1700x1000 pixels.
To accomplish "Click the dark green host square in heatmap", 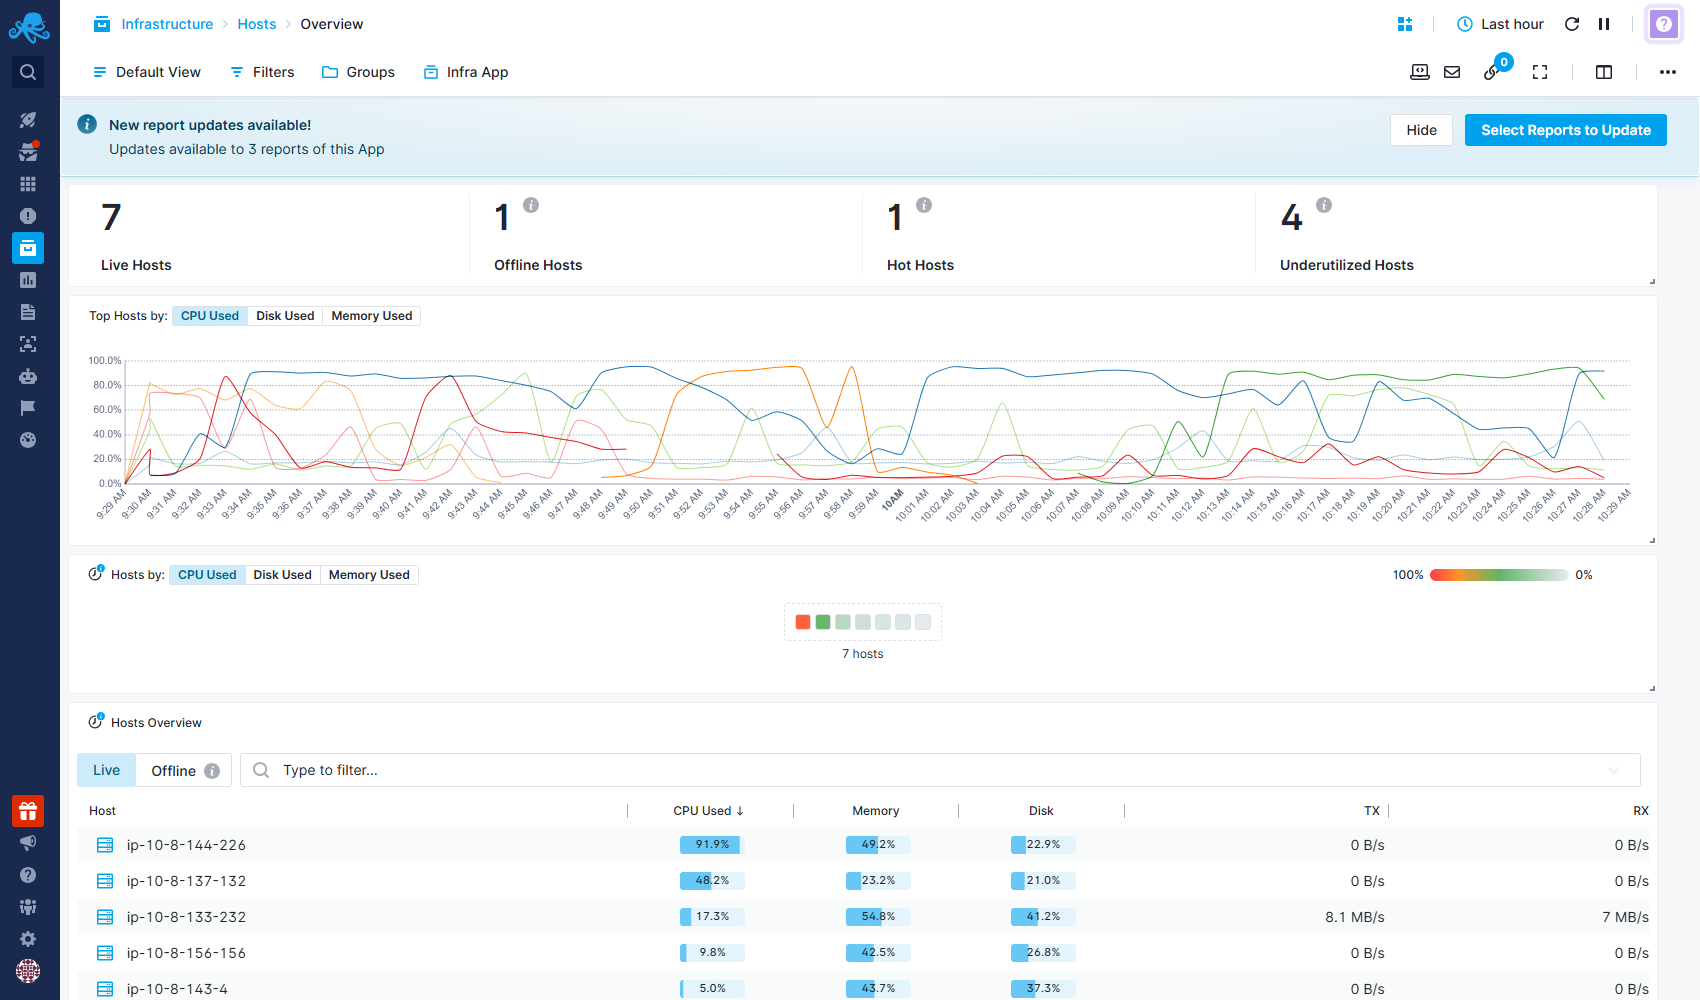I will click(823, 622).
